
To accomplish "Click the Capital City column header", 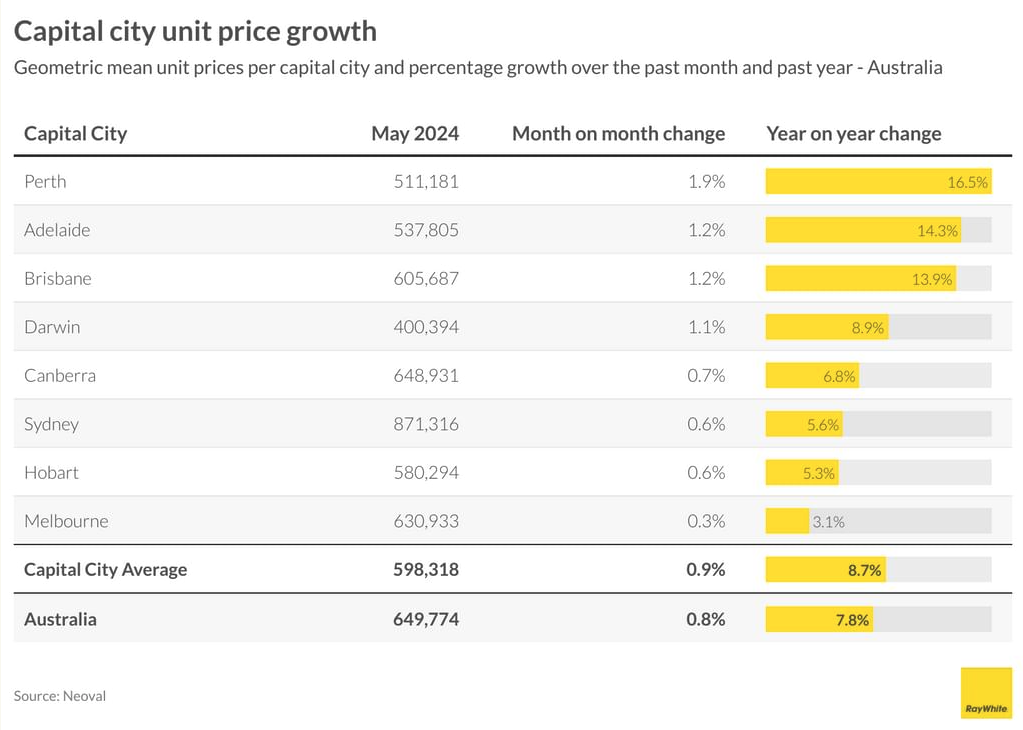I will 76,133.
